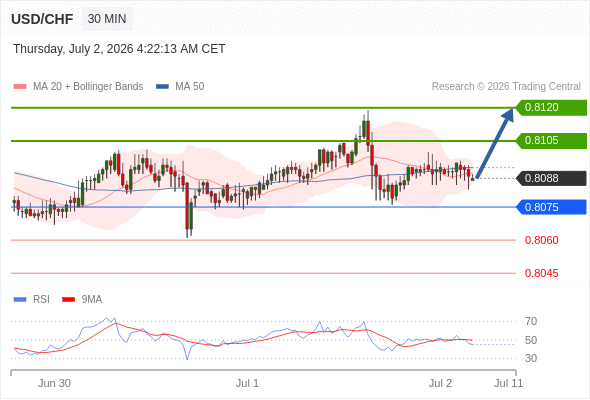Click the MA 20 + Bollinger Bands label
Viewport: 590px width, 400px height.
(x=88, y=87)
